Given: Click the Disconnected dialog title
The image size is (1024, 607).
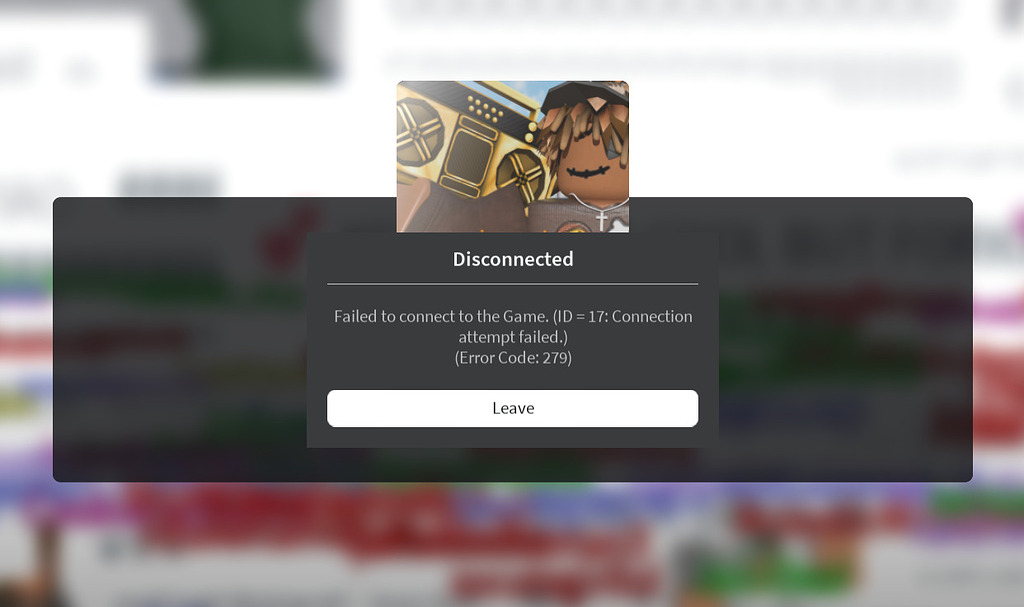Looking at the screenshot, I should (x=513, y=259).
